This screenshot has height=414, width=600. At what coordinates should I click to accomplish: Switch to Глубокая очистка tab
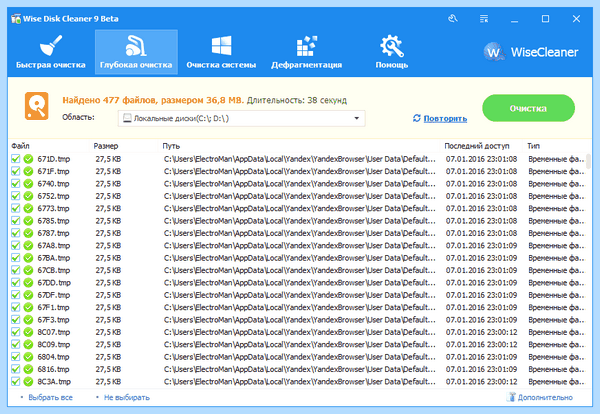(136, 52)
